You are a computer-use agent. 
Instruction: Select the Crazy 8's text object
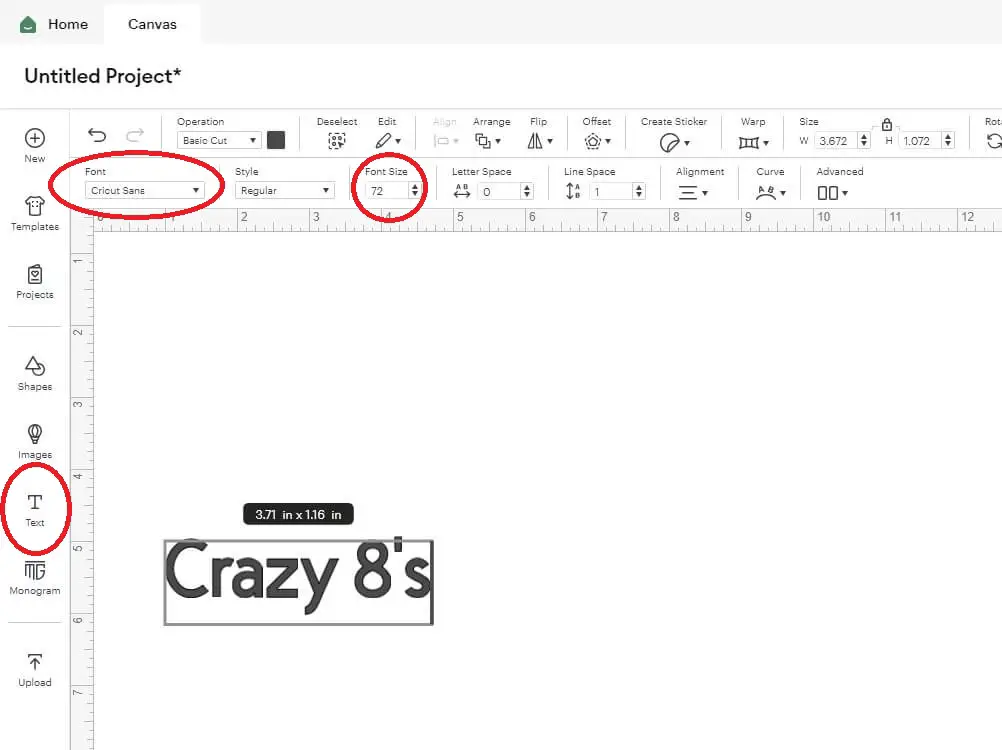(x=298, y=581)
